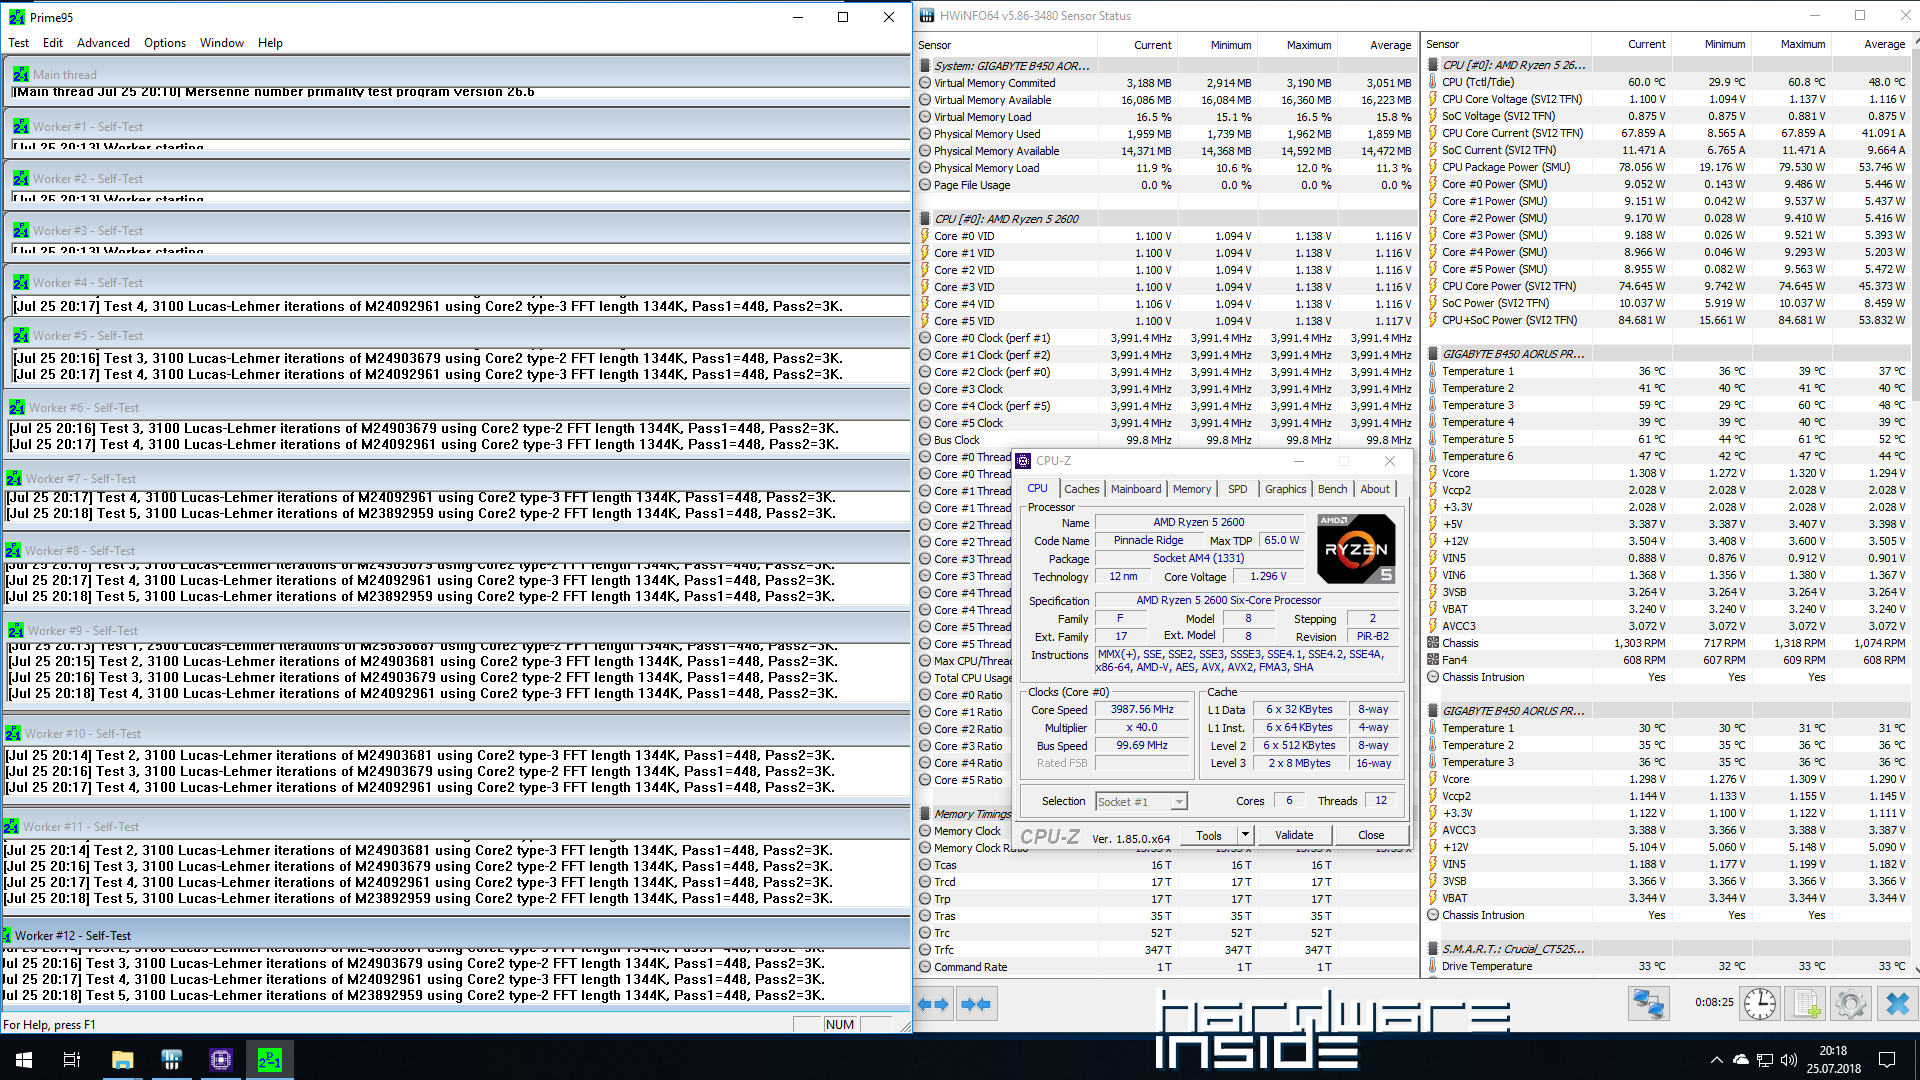Switch to CPU-Z taskbar icon
This screenshot has height=1080, width=1920.
pos(221,1059)
